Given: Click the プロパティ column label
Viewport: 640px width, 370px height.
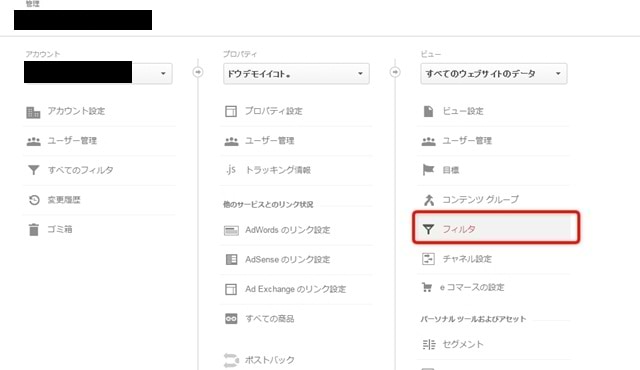Looking at the screenshot, I should [240, 54].
